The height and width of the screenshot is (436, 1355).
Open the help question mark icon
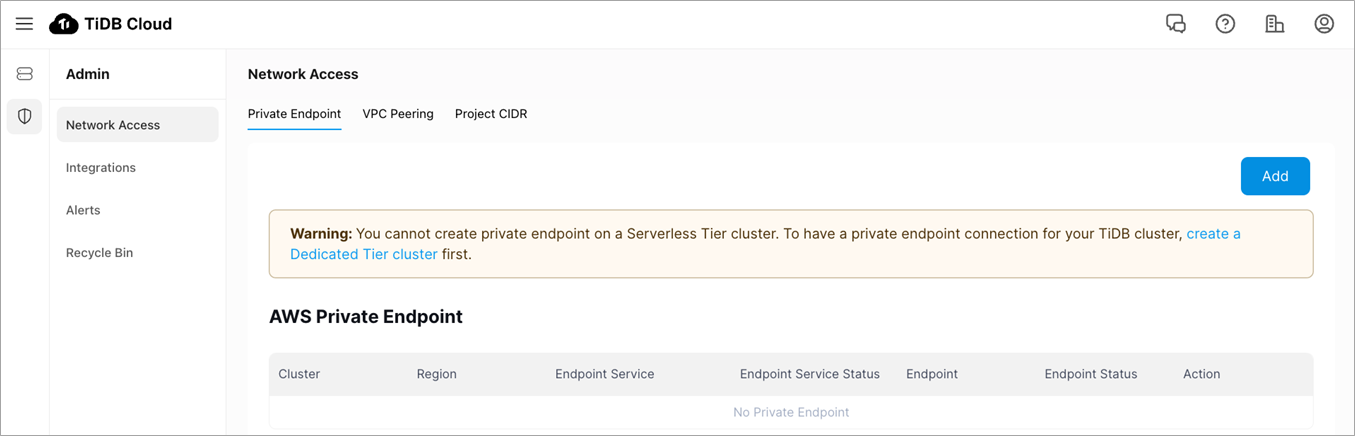tap(1225, 24)
